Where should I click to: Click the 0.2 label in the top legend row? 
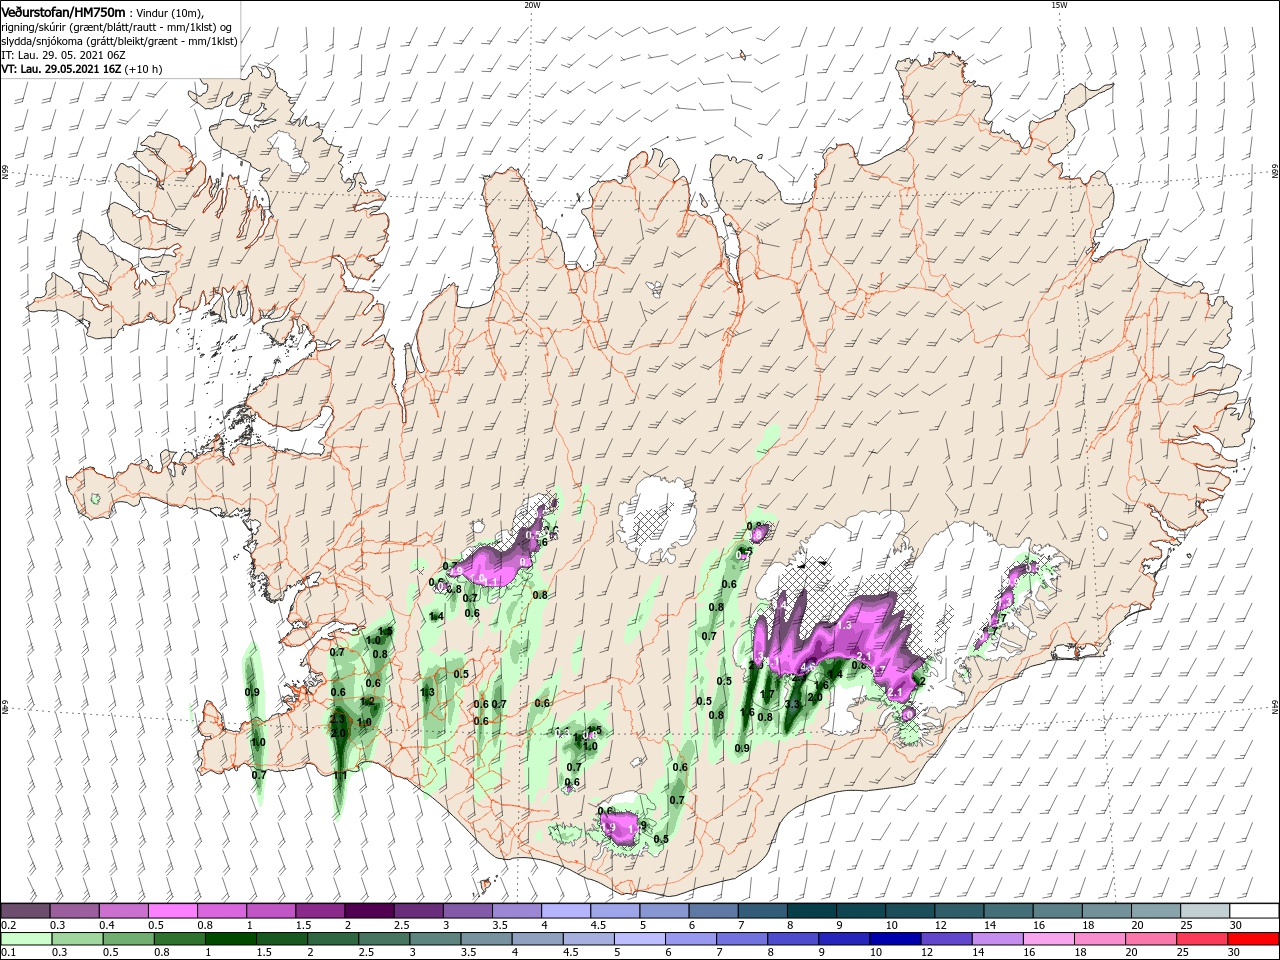coord(7,925)
